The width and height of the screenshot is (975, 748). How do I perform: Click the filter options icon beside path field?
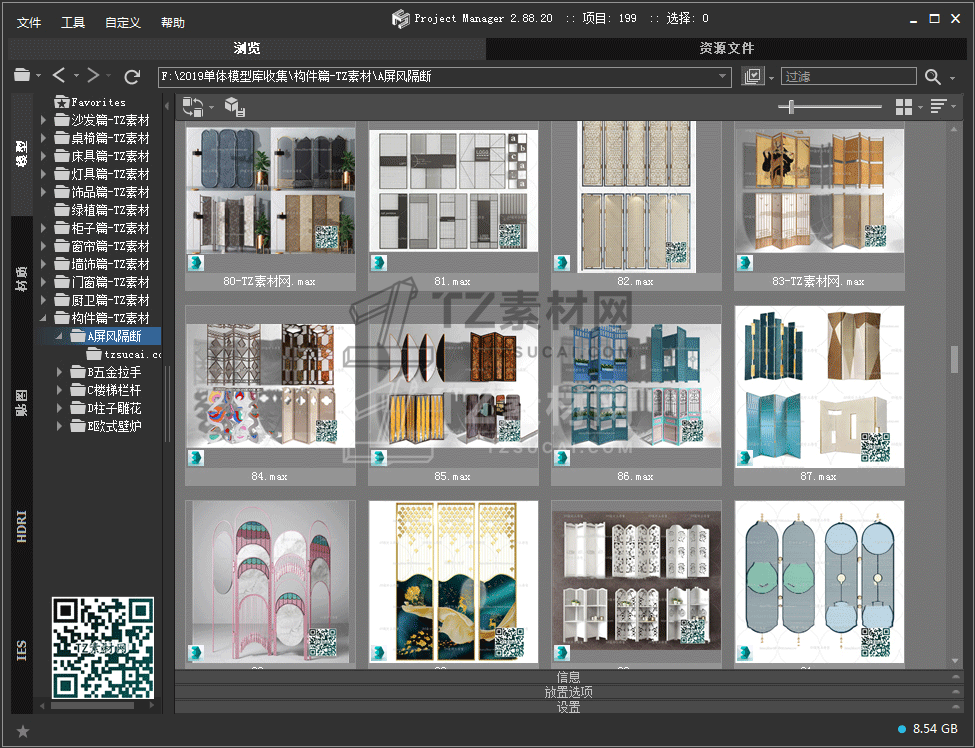coord(753,77)
